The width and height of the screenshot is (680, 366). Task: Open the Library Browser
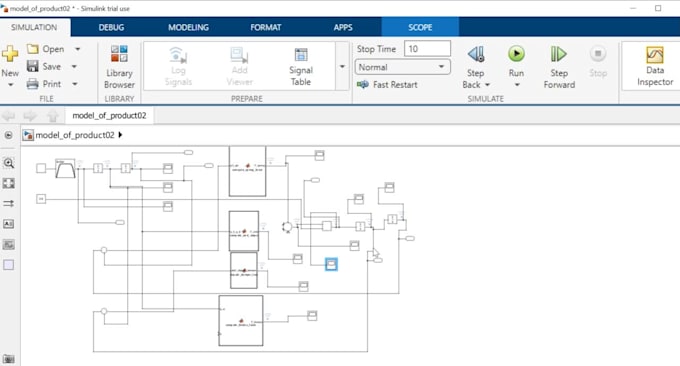point(119,67)
